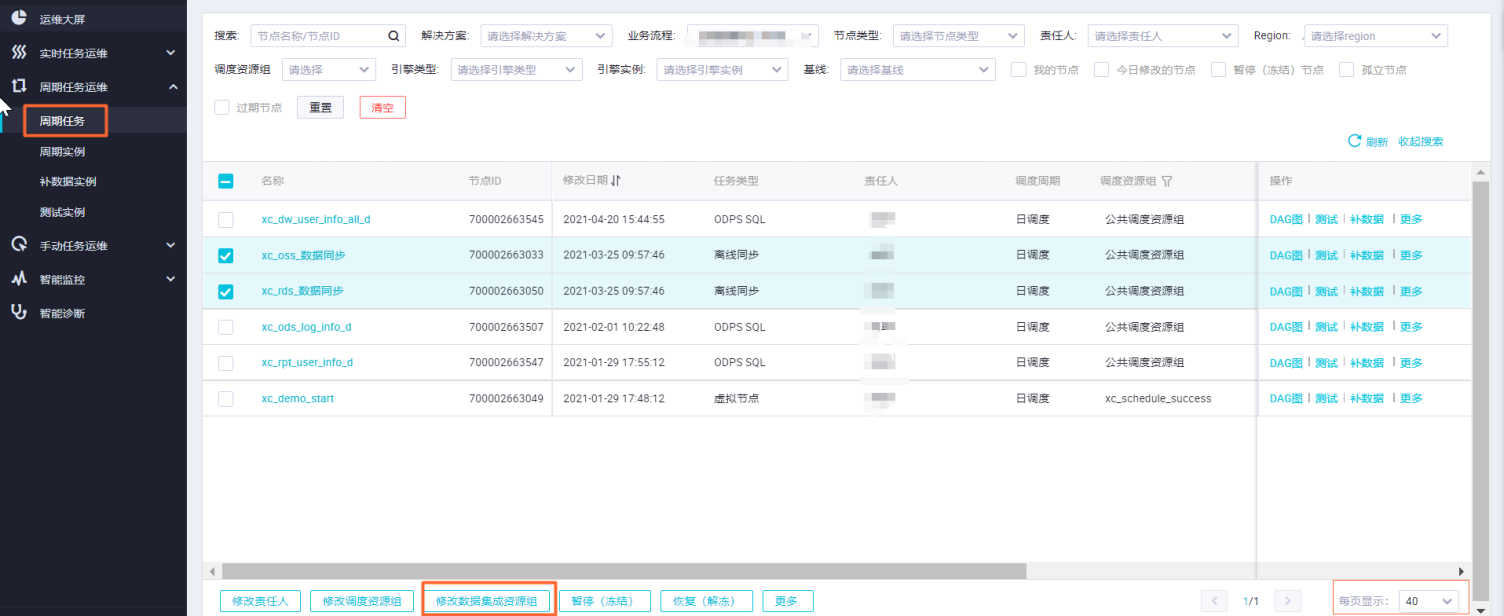The height and width of the screenshot is (616, 1504).
Task: Select 周期实例 in the sidebar
Action: (62, 152)
